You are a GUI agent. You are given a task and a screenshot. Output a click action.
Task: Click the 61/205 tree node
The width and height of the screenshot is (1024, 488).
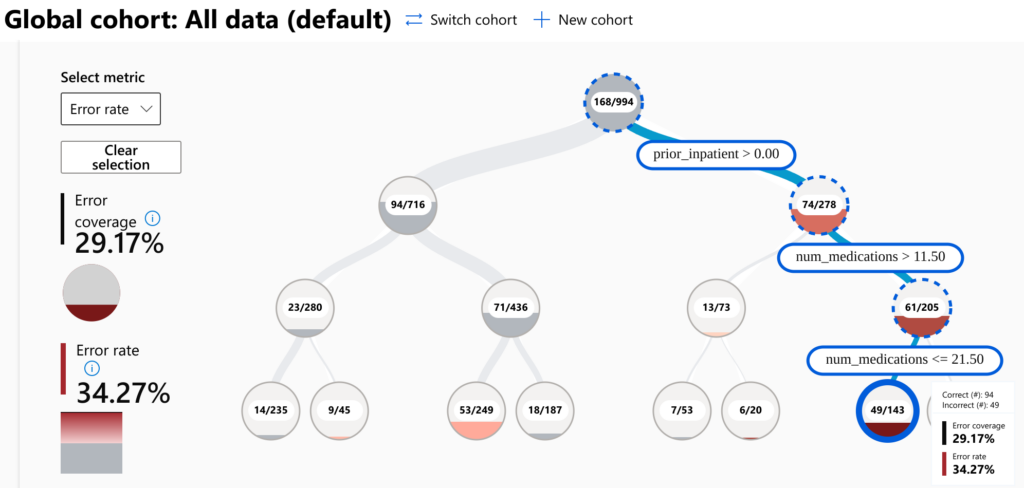click(x=921, y=307)
